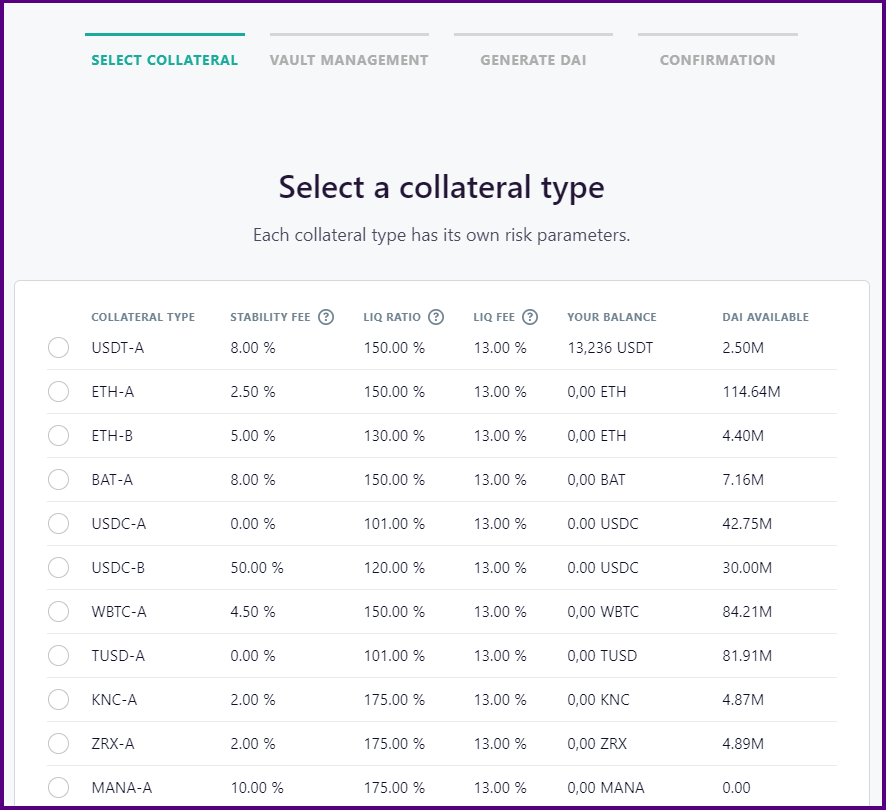
Task: Choose the USDC-B collateral radio button
Action: (x=59, y=568)
